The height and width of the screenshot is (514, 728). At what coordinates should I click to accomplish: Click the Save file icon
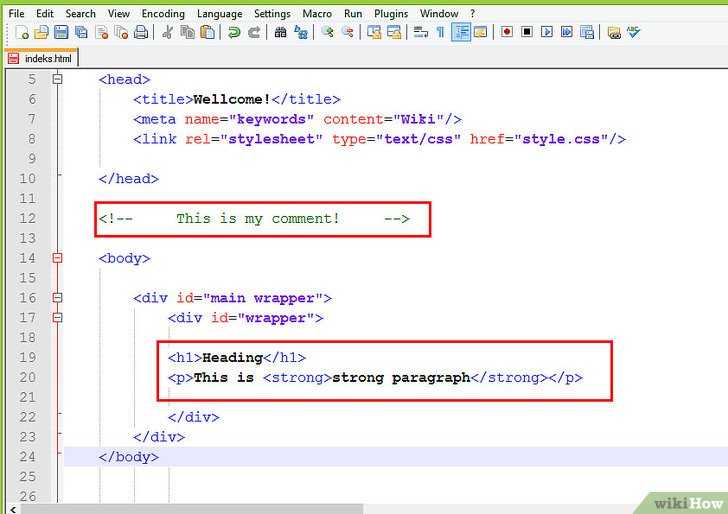61,32
